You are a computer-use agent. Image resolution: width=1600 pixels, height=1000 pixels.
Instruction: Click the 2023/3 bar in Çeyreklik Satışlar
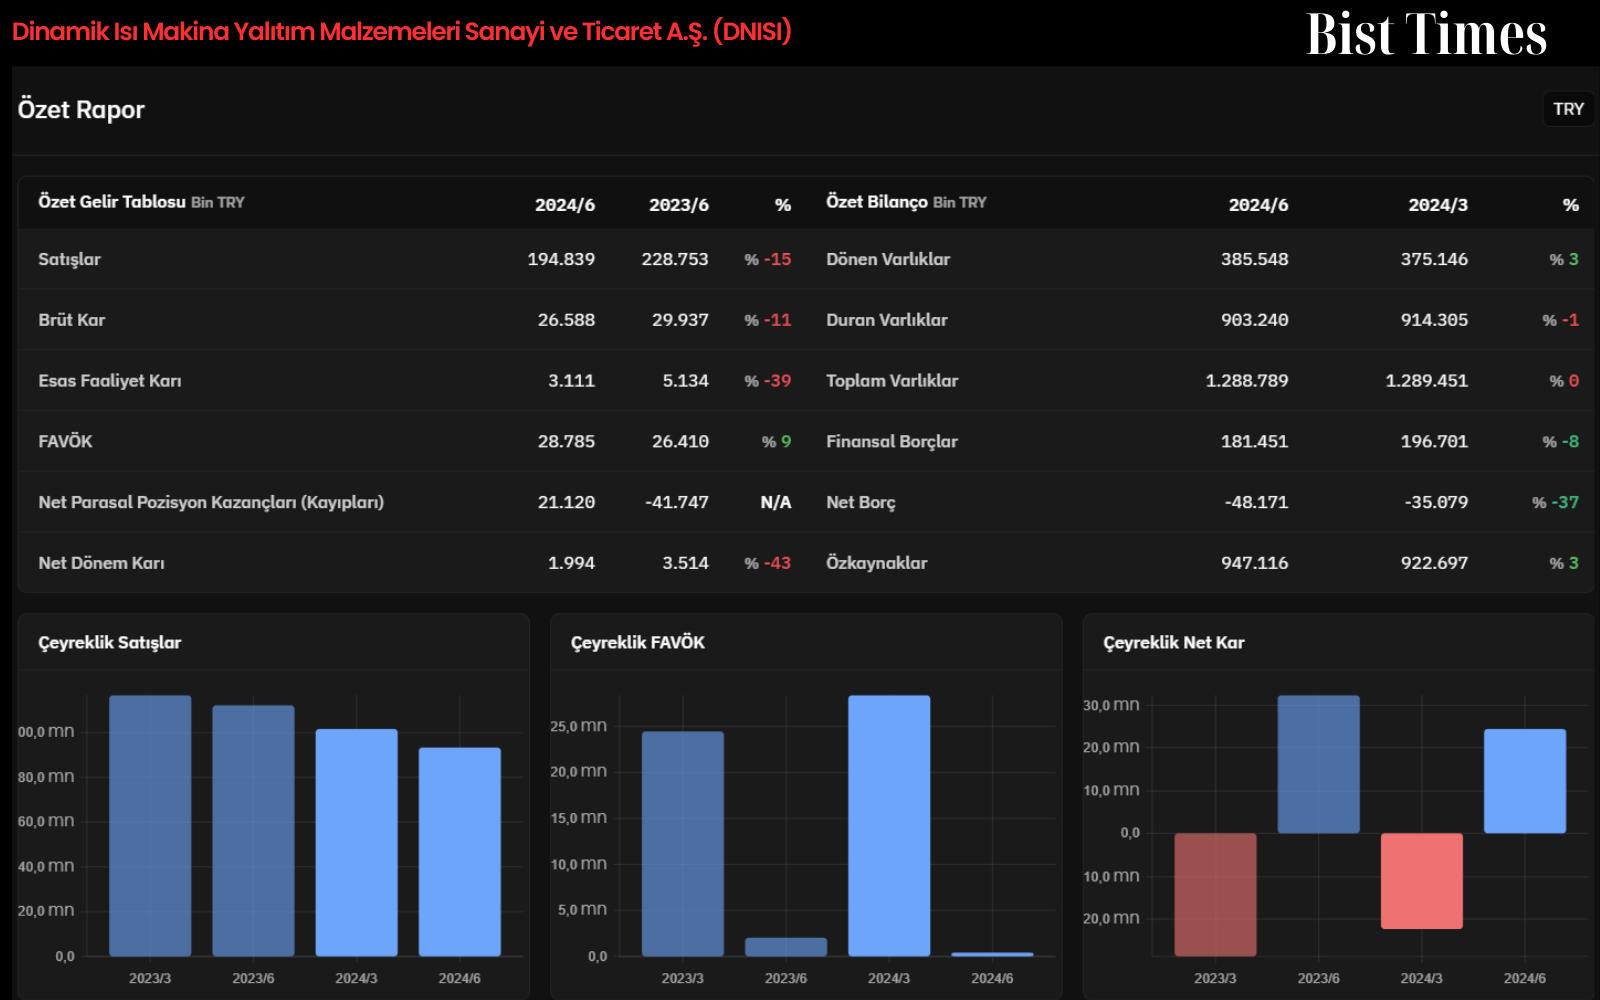pyautogui.click(x=150, y=826)
